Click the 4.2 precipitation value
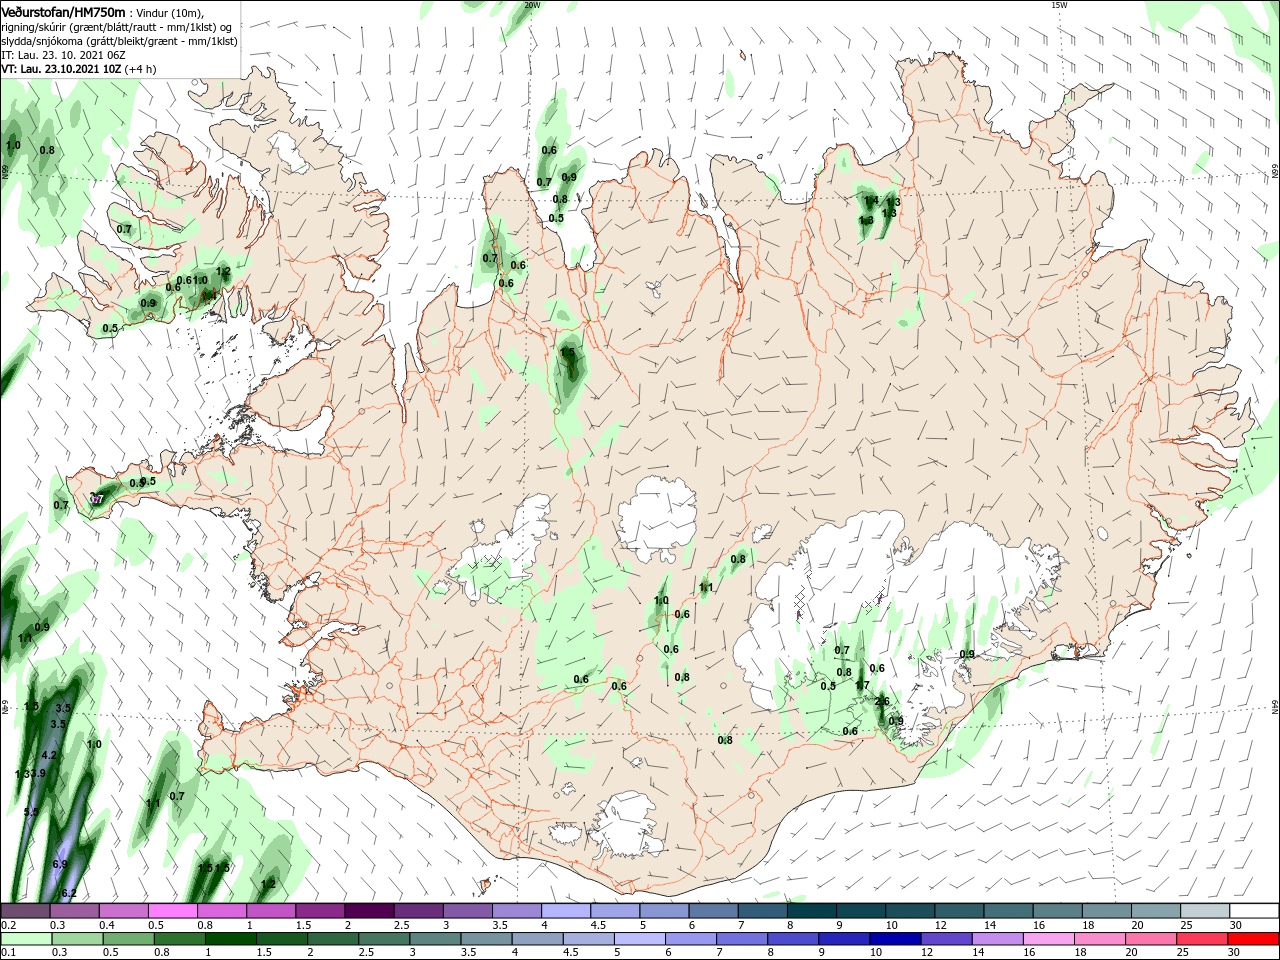Viewport: 1280px width, 960px height. click(x=49, y=755)
